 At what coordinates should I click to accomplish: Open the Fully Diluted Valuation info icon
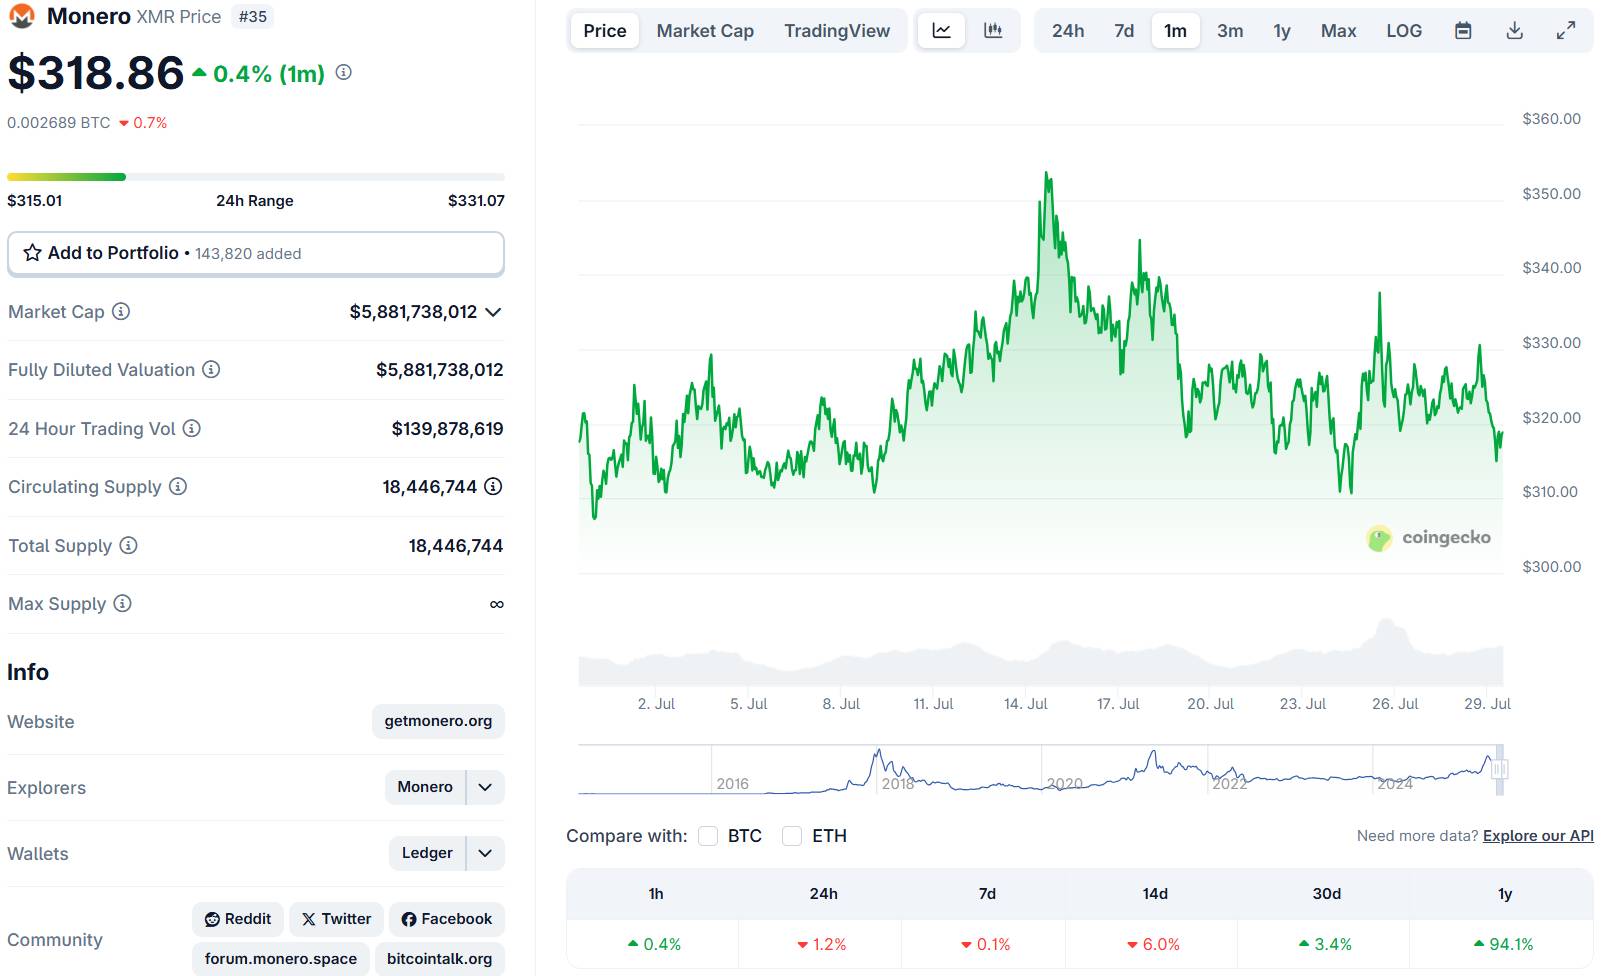[x=211, y=369]
